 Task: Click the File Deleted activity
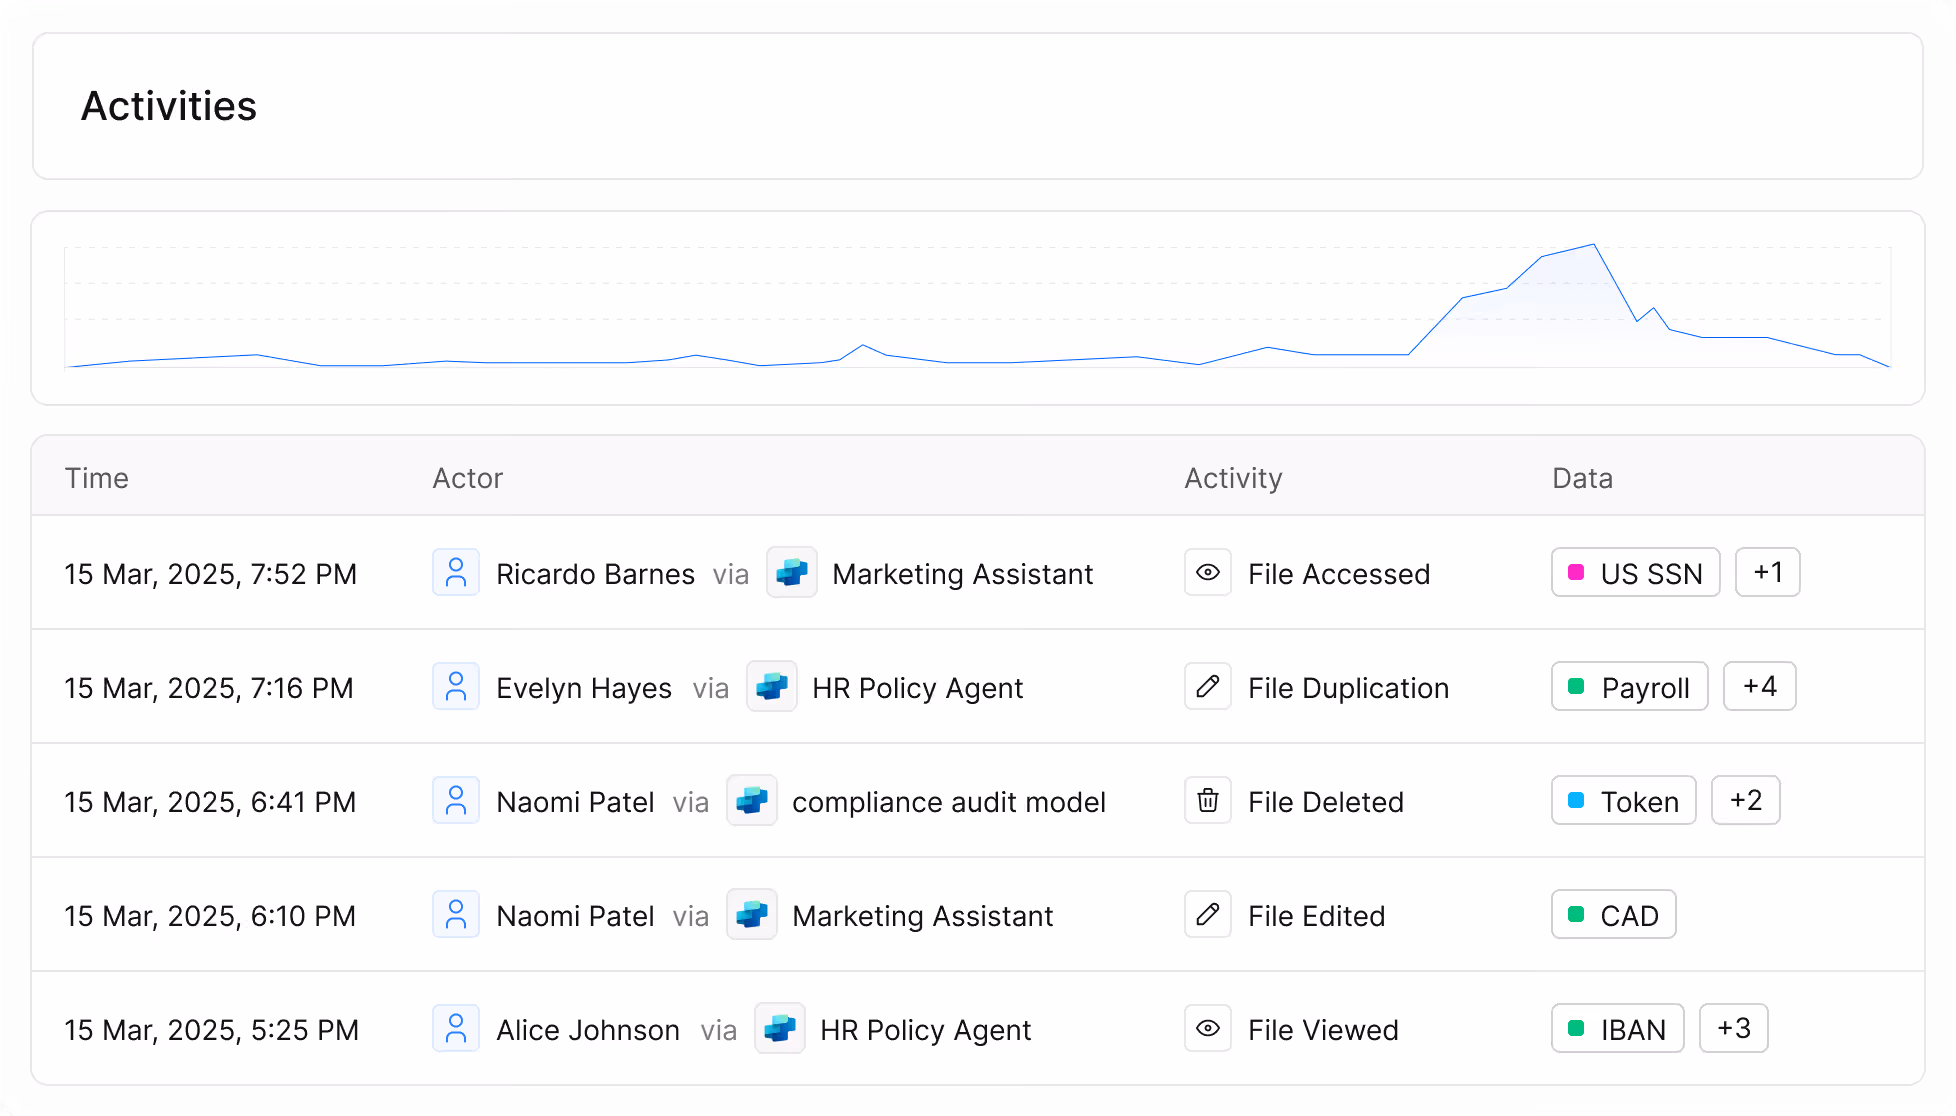pos(1326,802)
